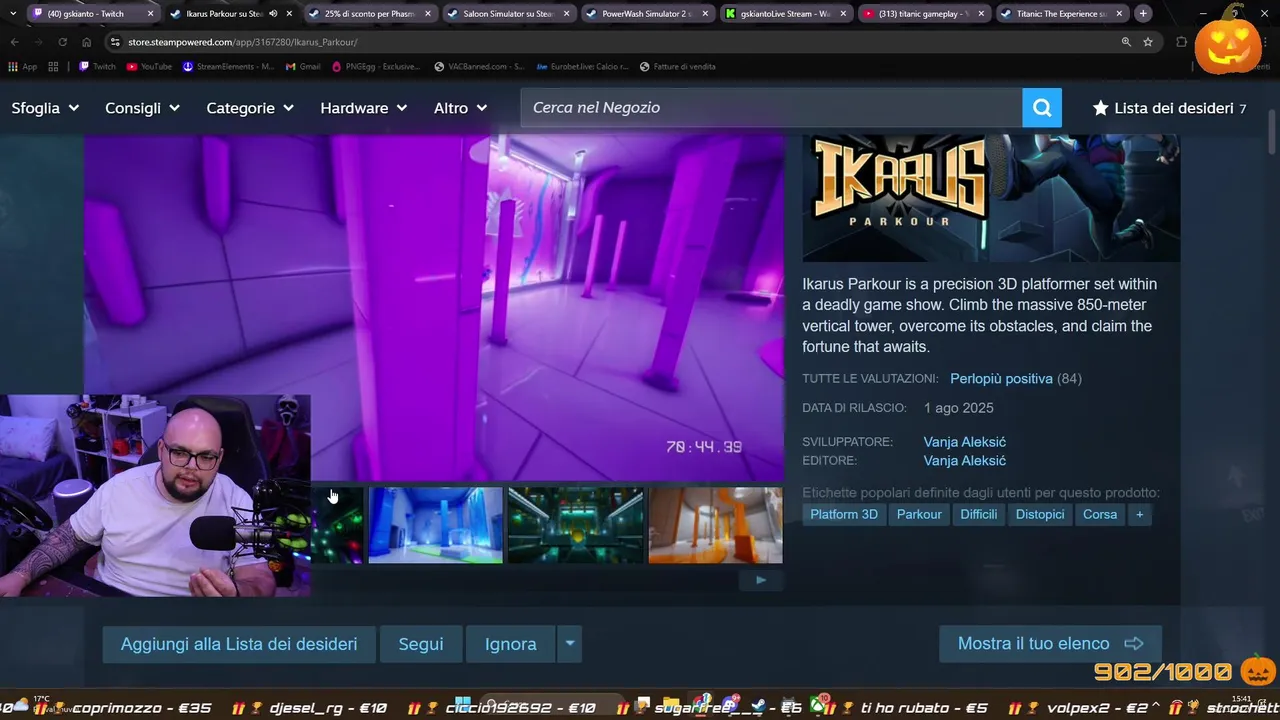Image resolution: width=1280 pixels, height=720 pixels.
Task: Open the Twitch bookmark
Action: (97, 67)
